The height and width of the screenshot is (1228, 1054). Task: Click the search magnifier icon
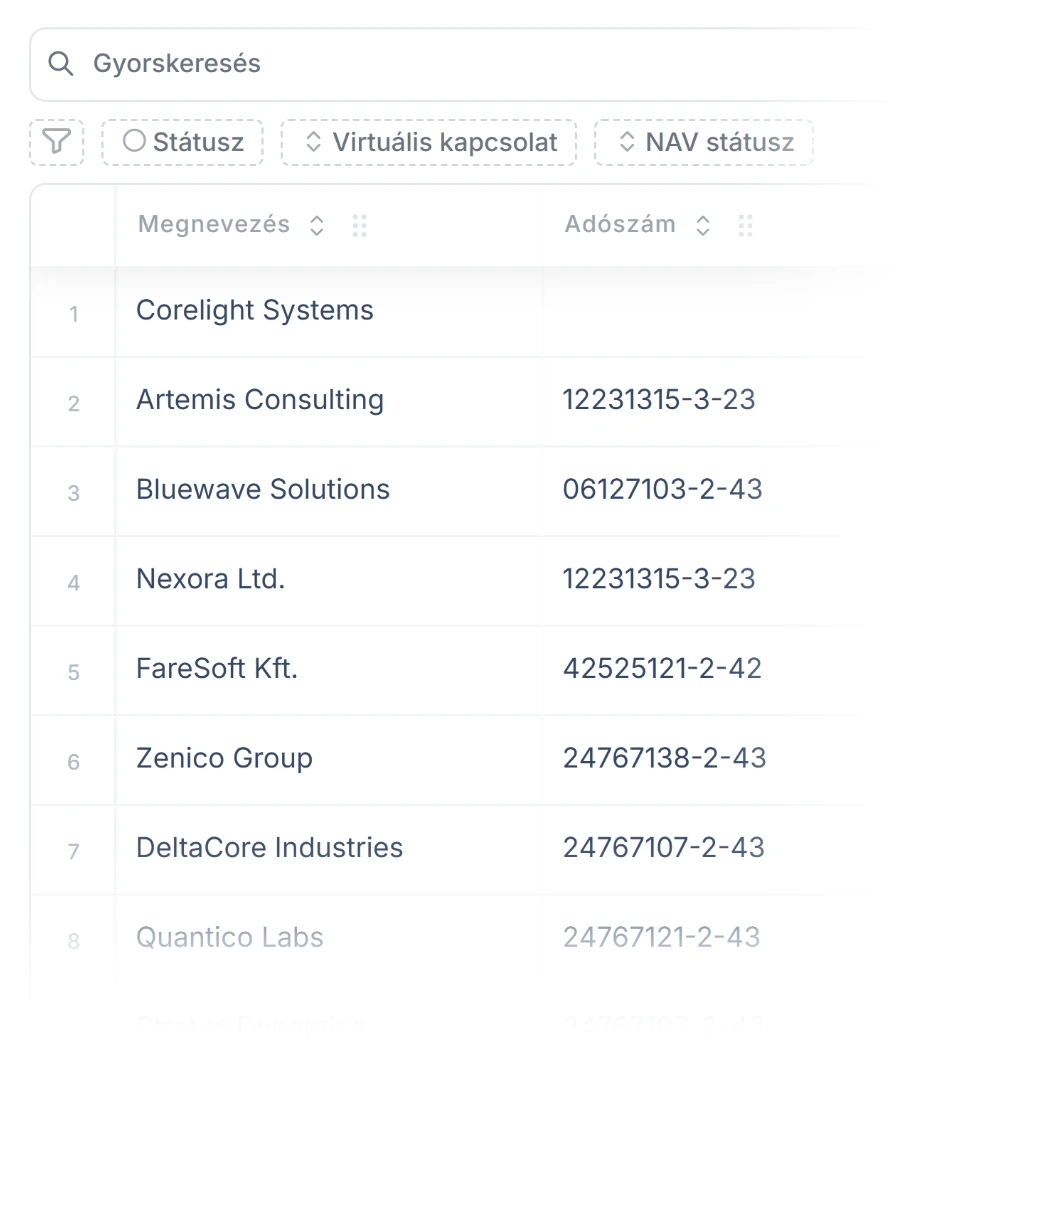point(61,63)
